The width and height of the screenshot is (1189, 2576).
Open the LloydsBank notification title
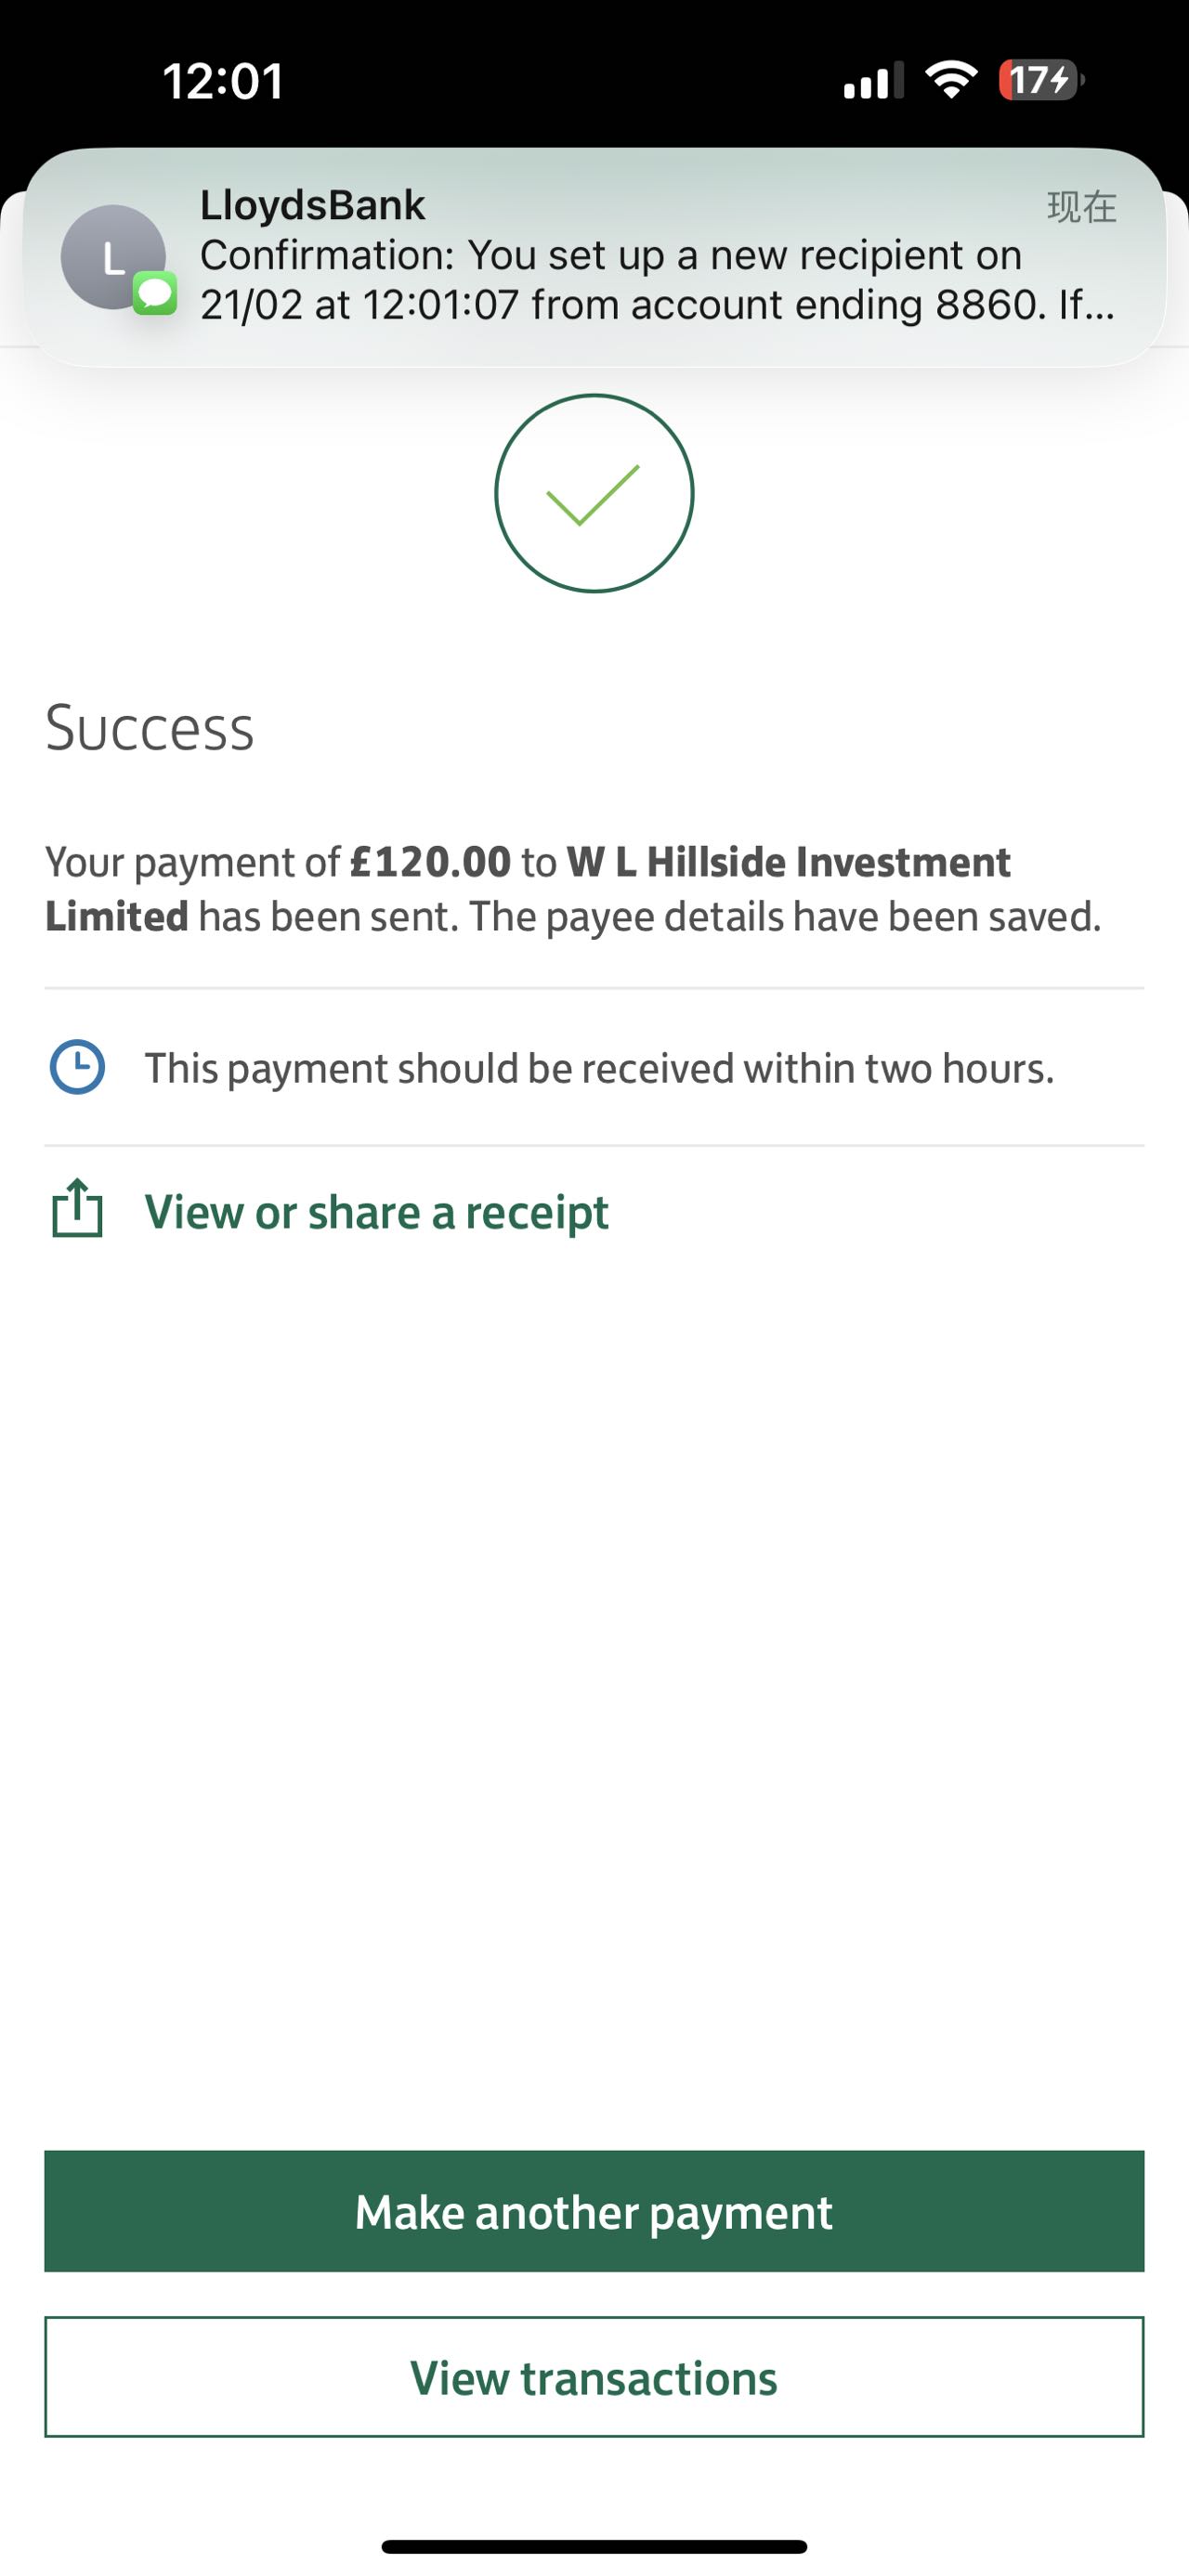pos(312,205)
